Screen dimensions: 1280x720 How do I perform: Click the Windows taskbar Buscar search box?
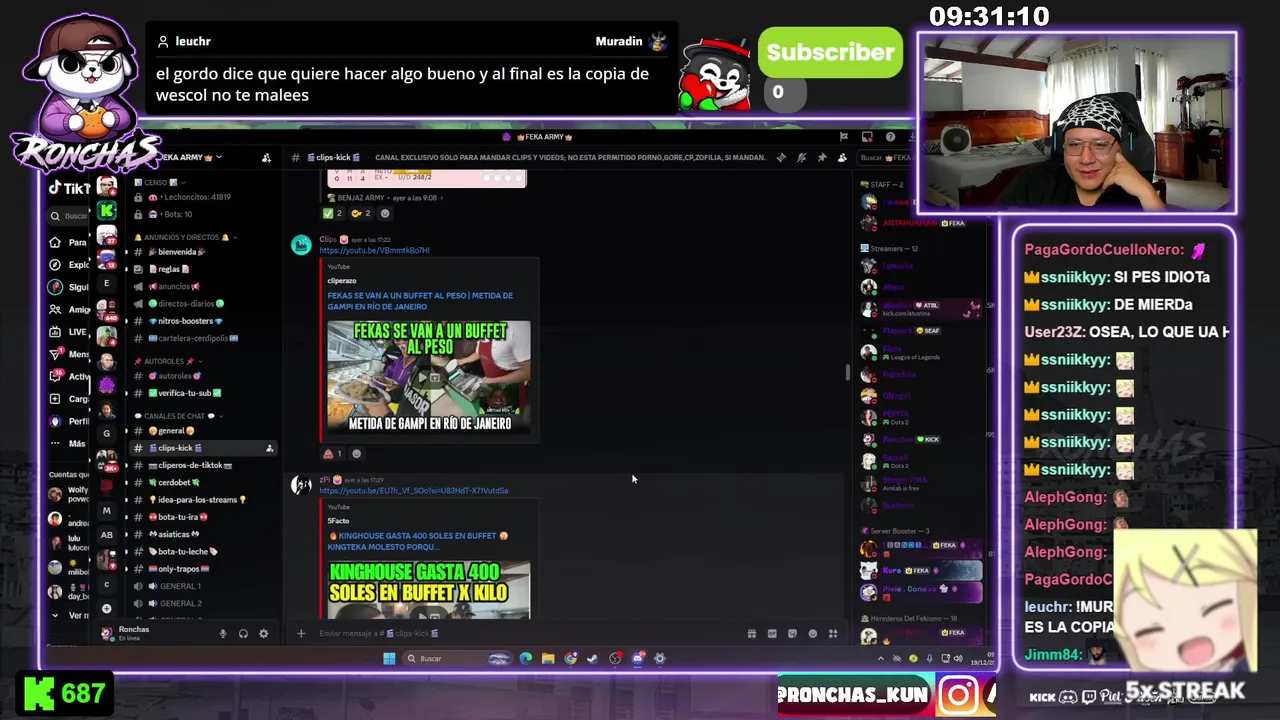pos(460,658)
